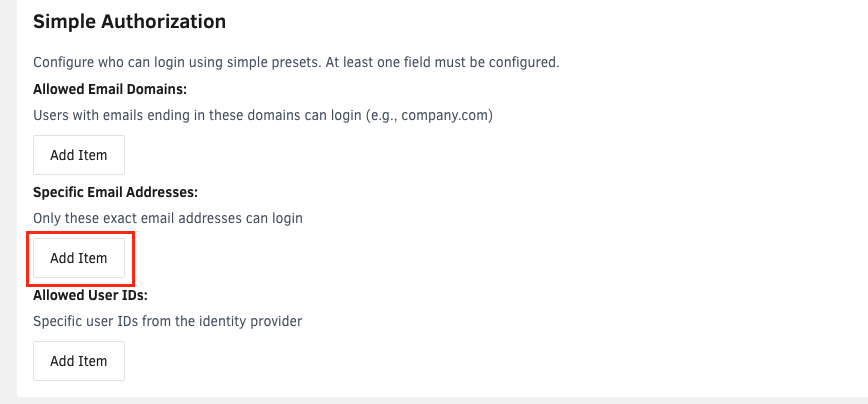Click the Simple Authorization heading
This screenshot has width=868, height=404.
129,20
